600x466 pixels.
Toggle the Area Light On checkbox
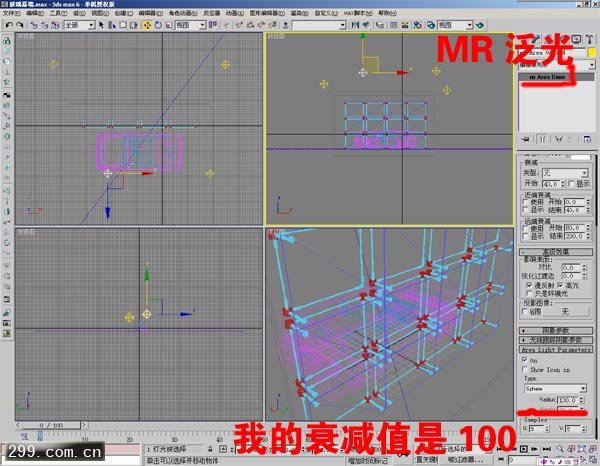point(525,360)
